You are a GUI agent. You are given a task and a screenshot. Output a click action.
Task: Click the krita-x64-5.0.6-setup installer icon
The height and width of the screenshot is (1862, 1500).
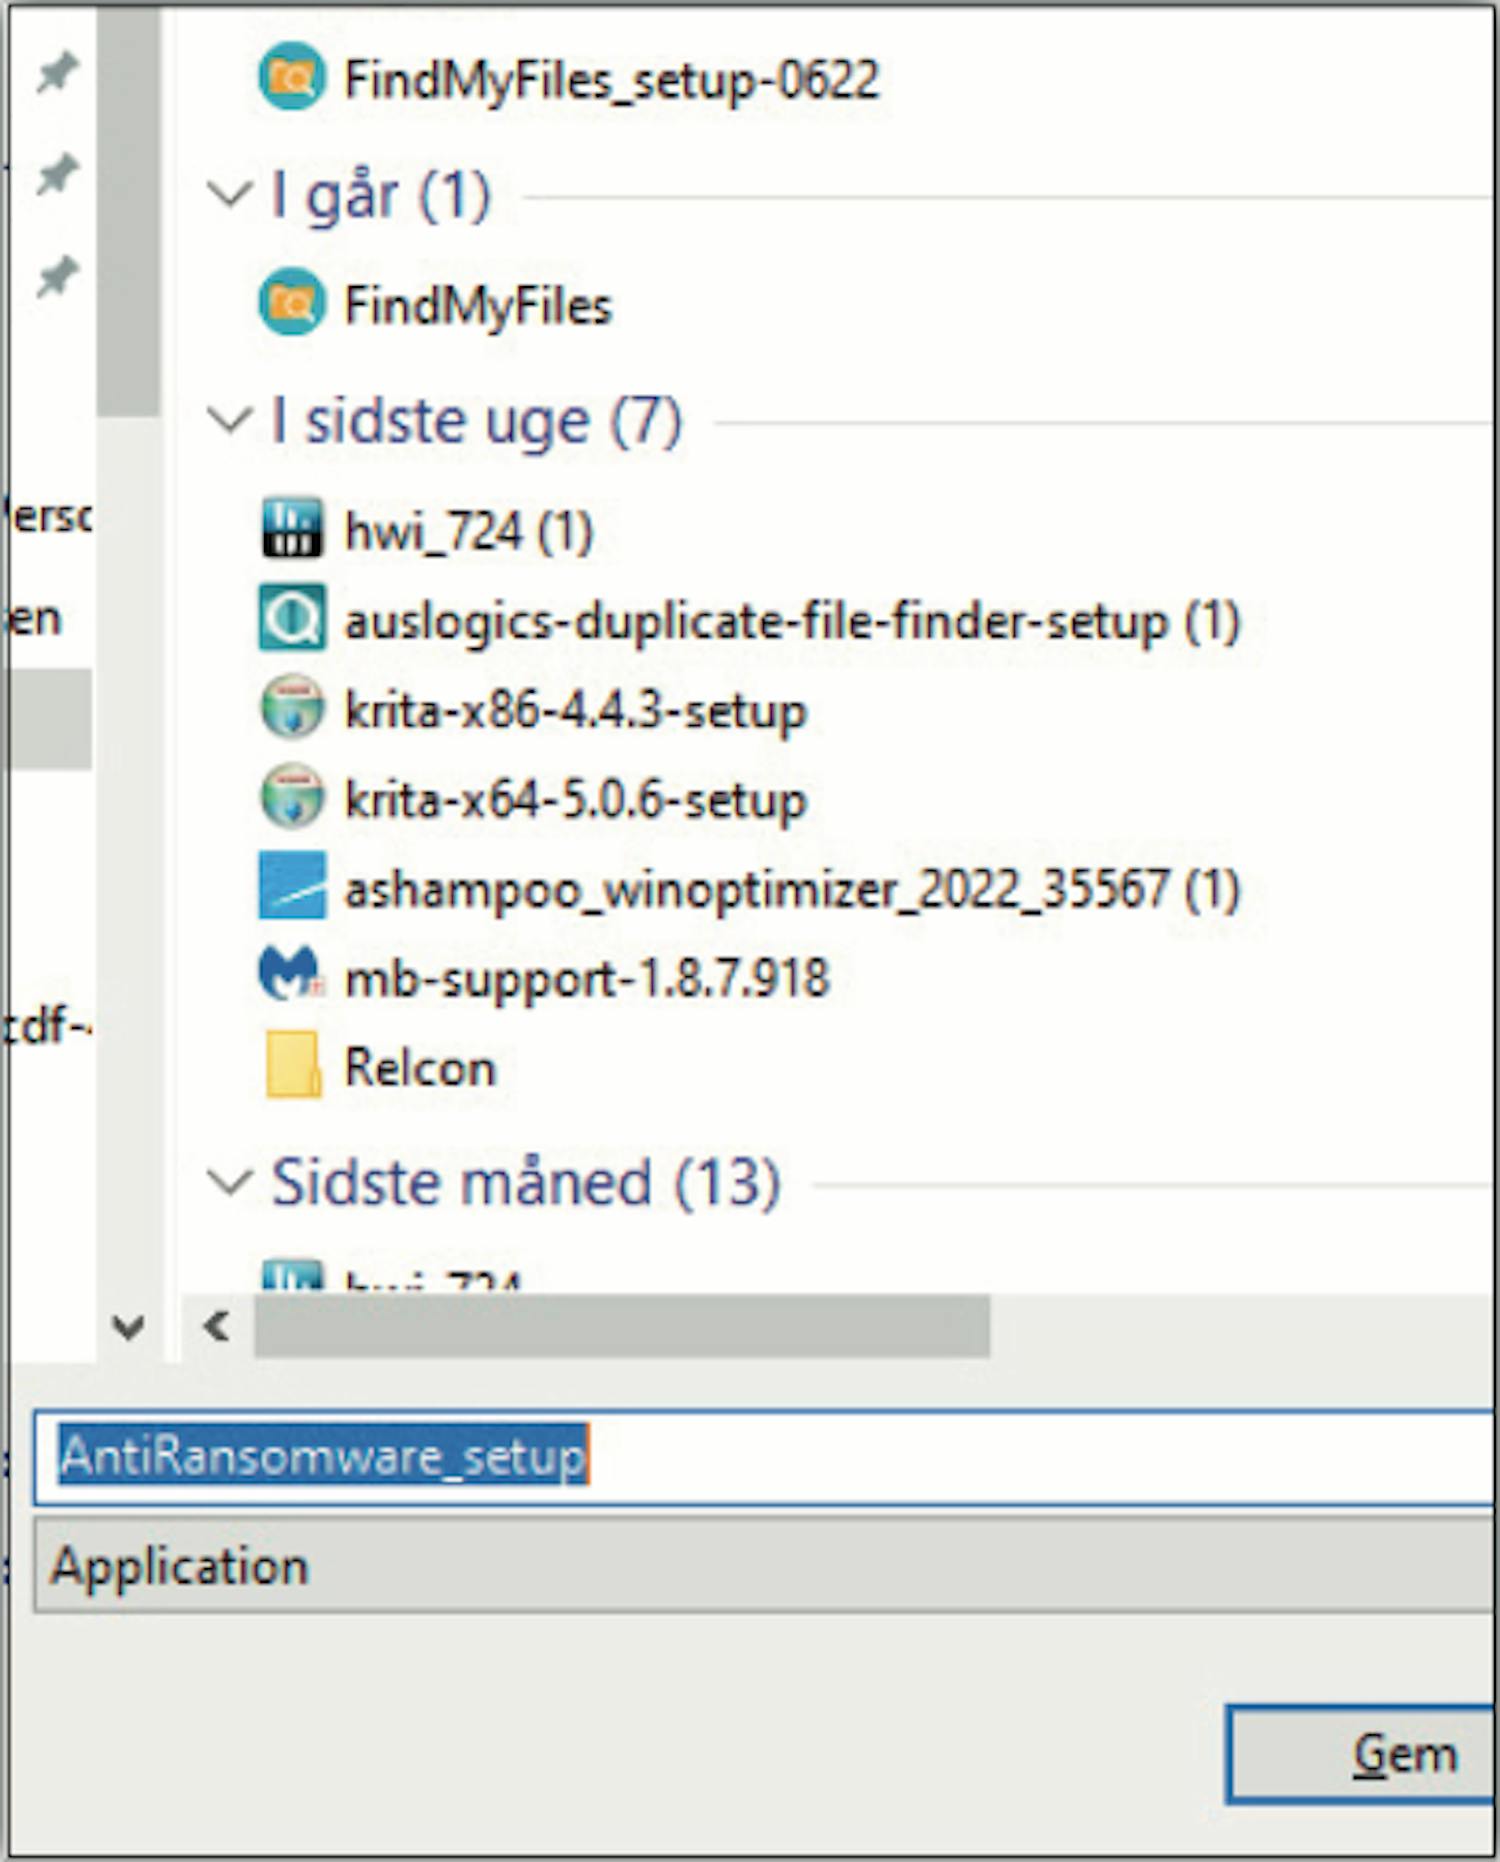(x=291, y=797)
